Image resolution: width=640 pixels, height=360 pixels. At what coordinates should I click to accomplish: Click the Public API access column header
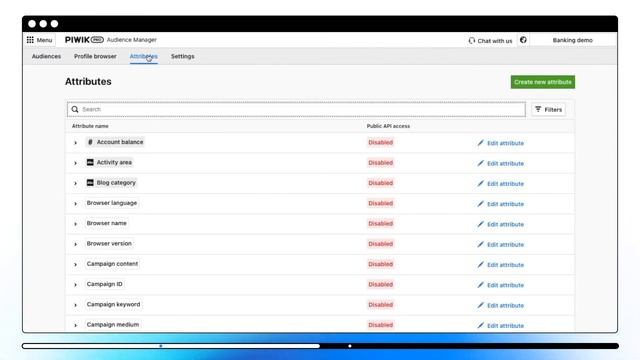click(x=388, y=126)
